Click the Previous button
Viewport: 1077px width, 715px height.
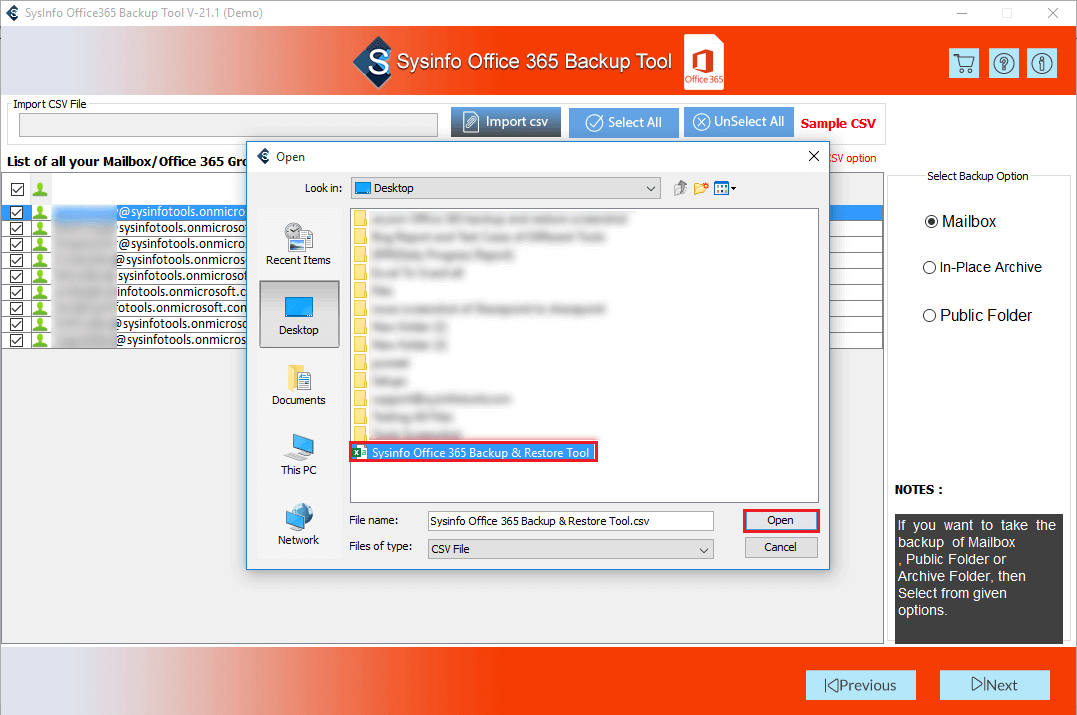861,685
